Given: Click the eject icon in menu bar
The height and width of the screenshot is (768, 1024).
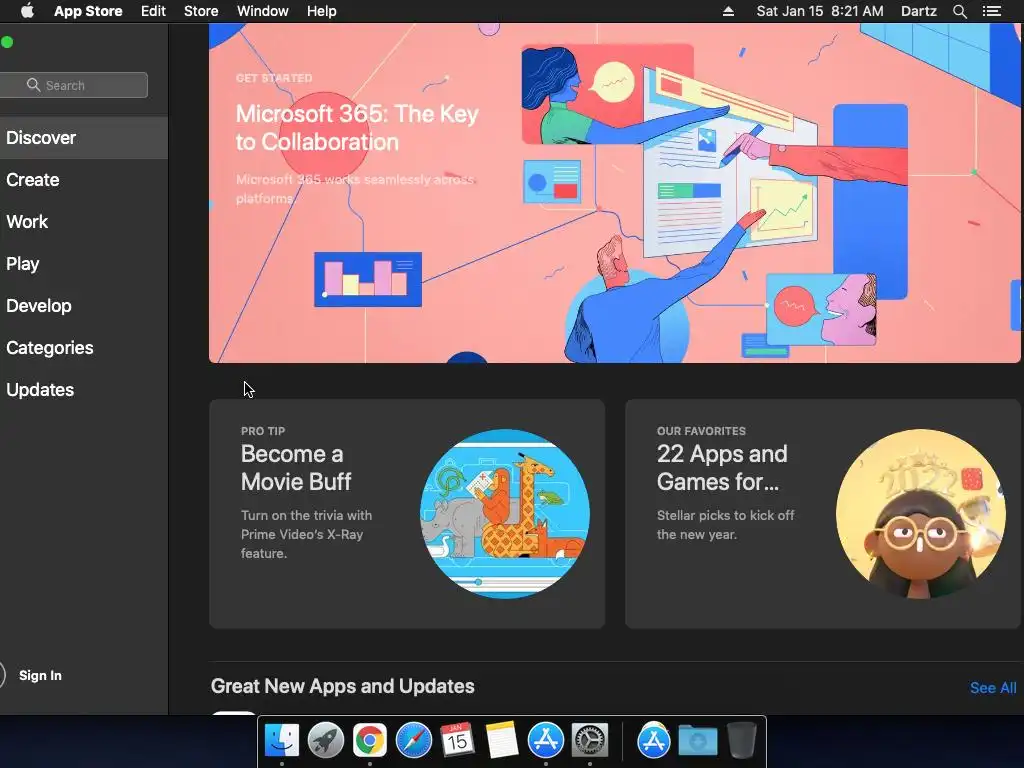Looking at the screenshot, I should [728, 11].
